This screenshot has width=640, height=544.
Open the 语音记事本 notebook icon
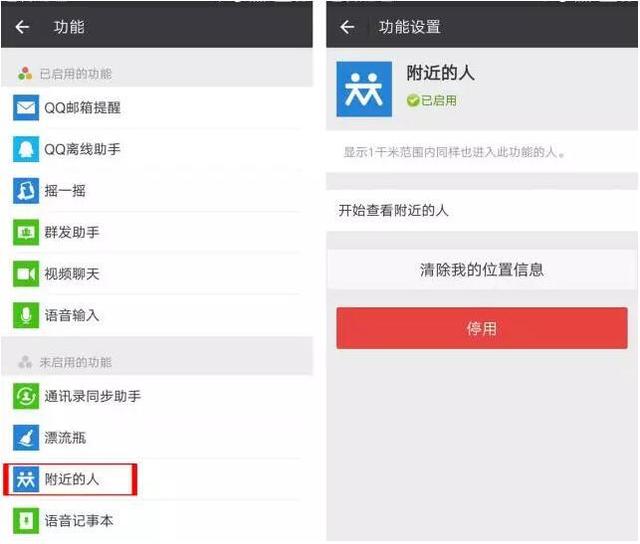click(26, 520)
